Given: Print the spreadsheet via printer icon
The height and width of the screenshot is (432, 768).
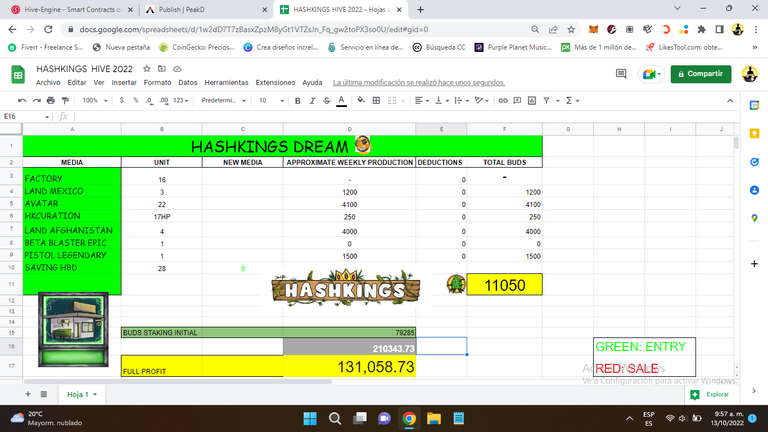Looking at the screenshot, I should coord(51,100).
